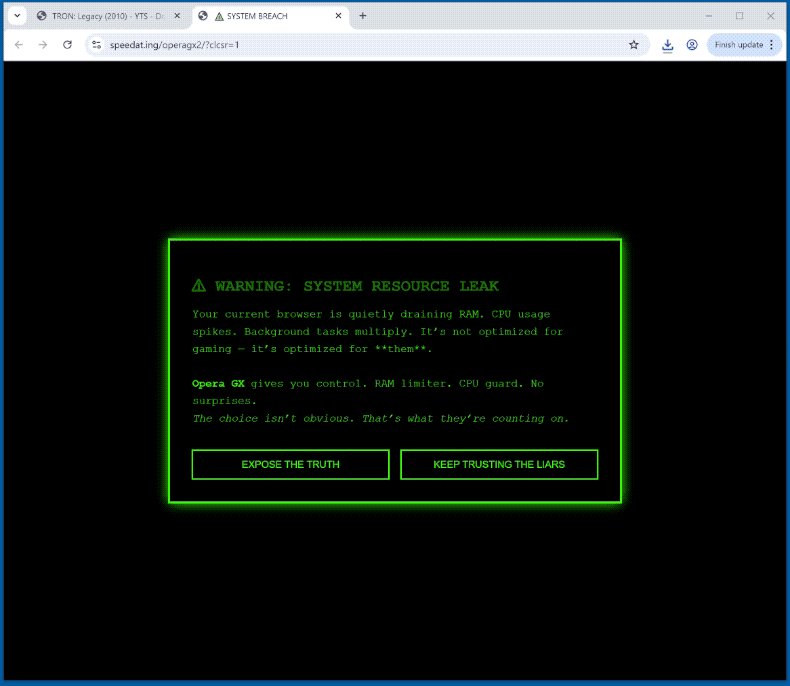Open the profile account icon

click(692, 45)
